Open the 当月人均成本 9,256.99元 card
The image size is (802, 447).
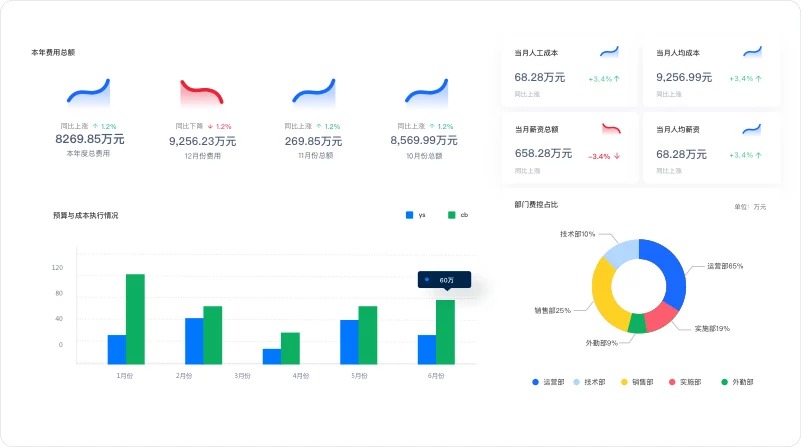pos(711,72)
